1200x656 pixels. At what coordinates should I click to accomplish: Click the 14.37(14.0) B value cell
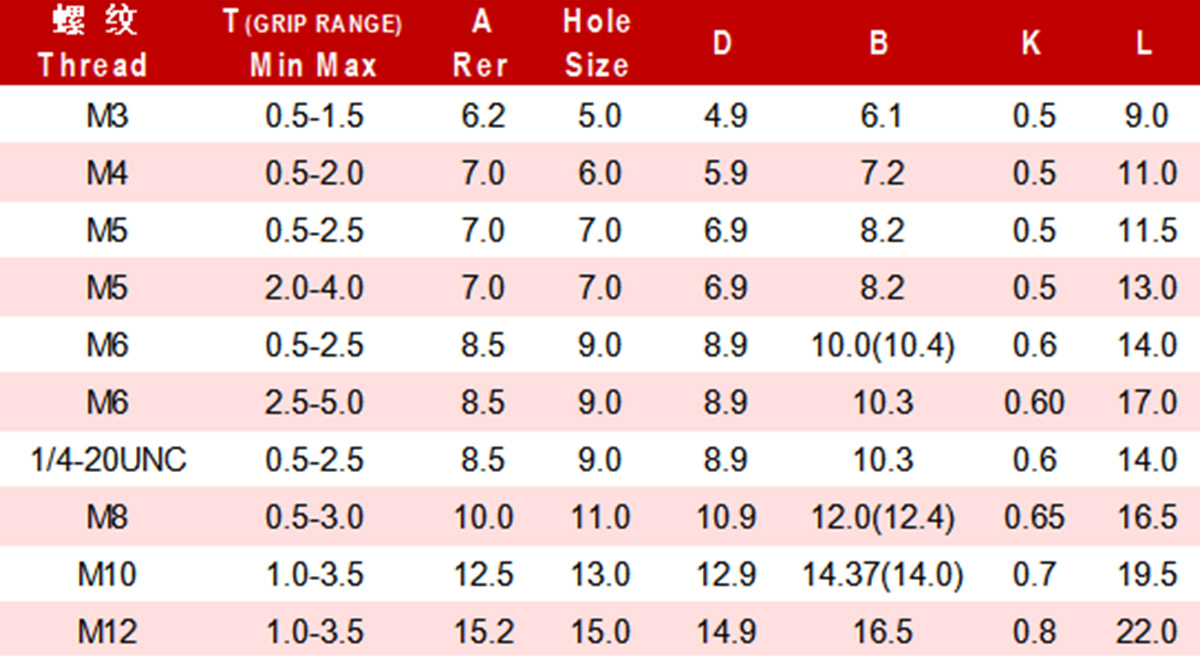[882, 575]
